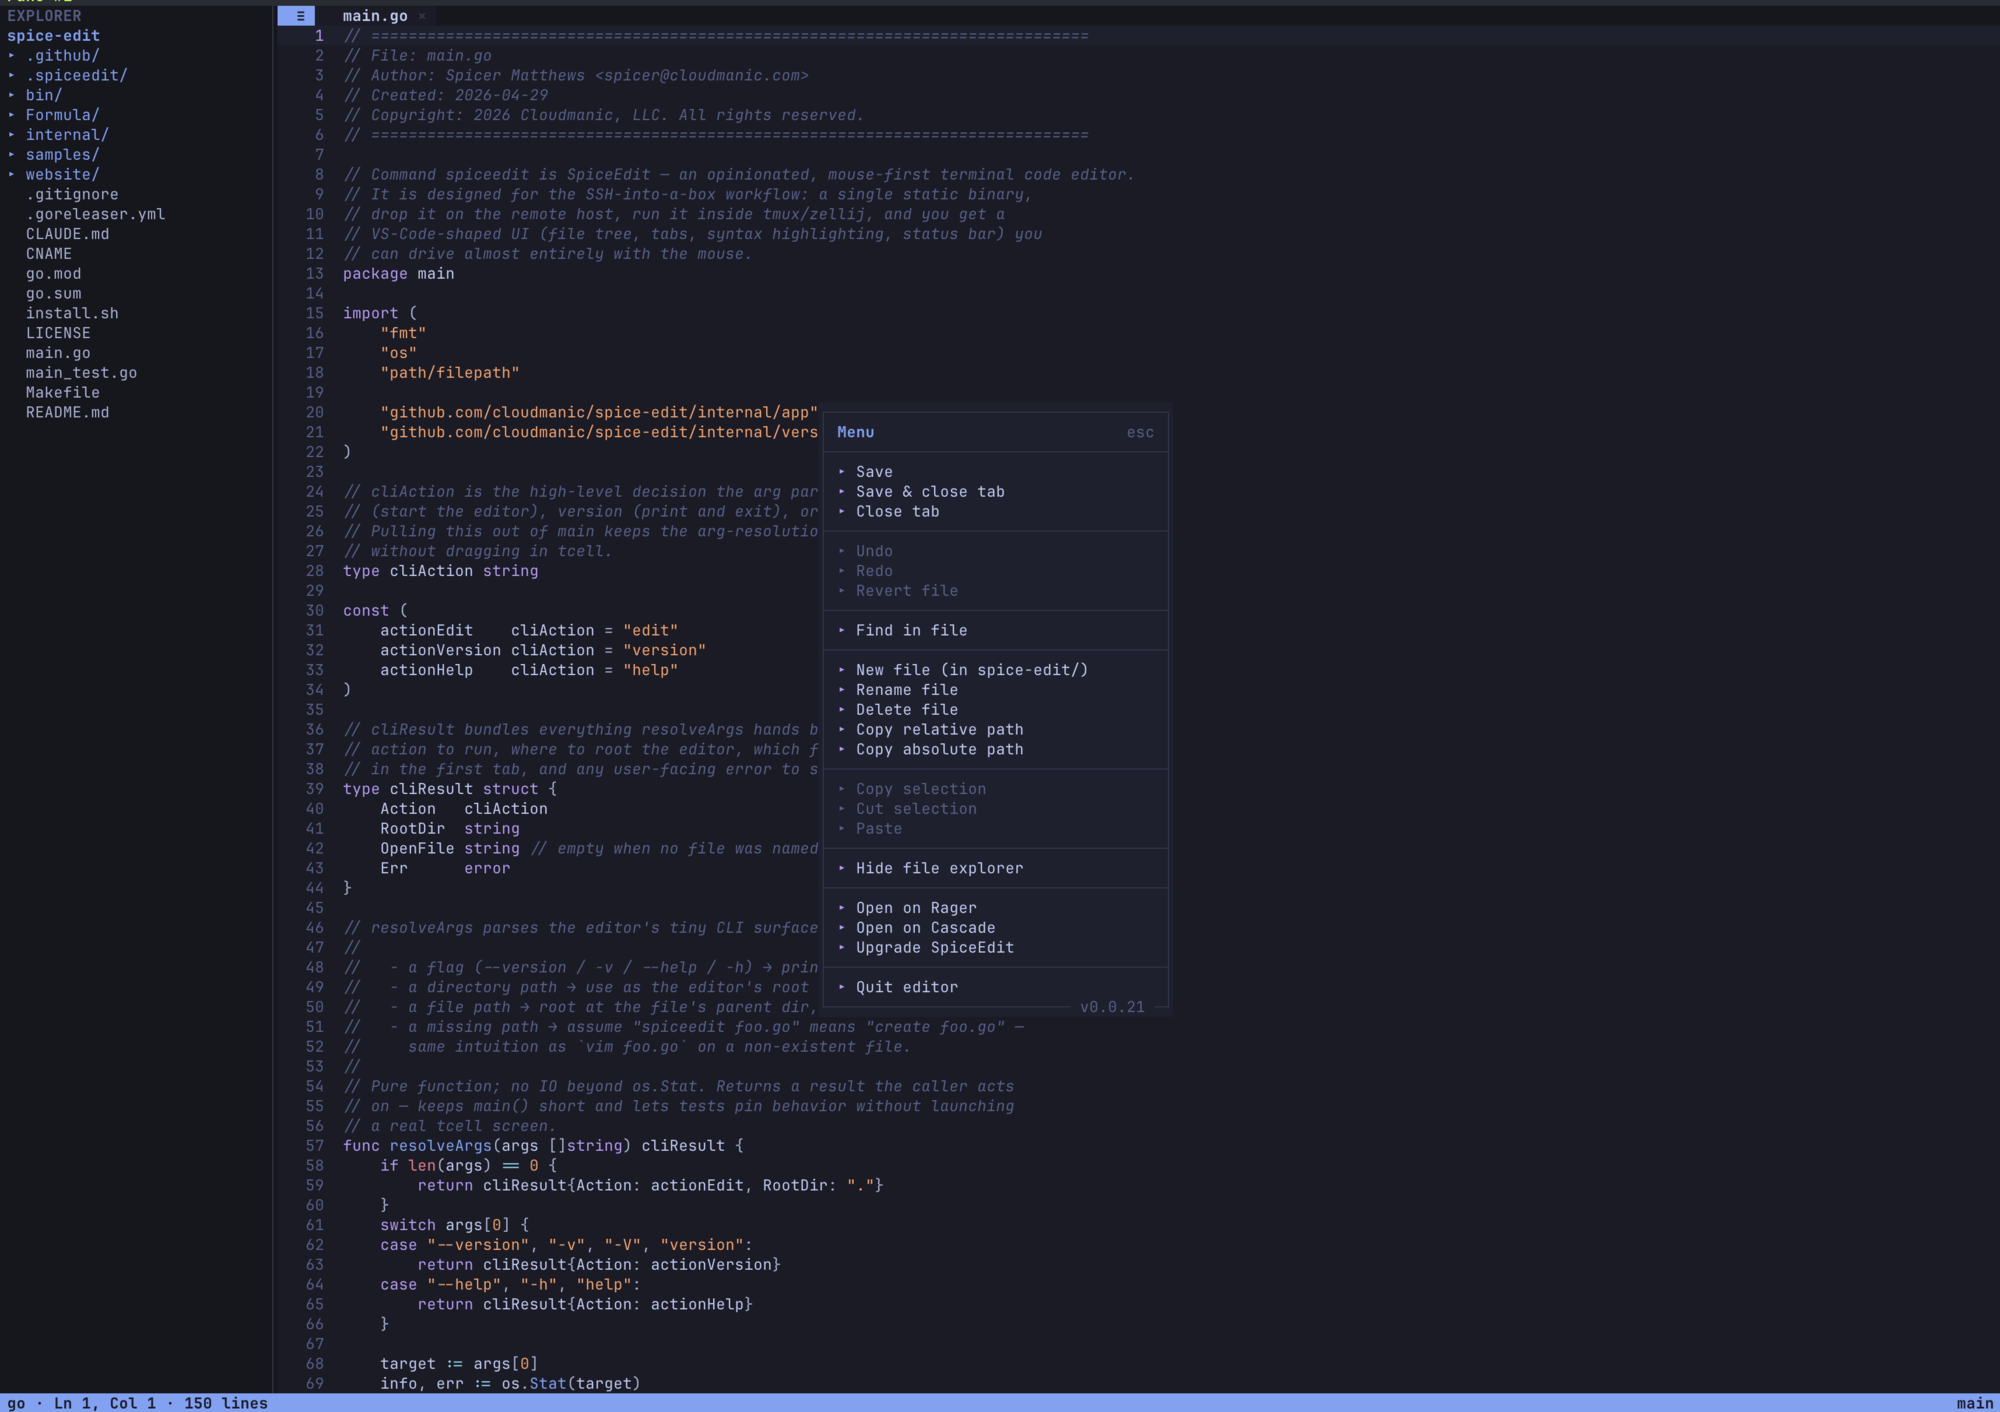Image resolution: width=2000 pixels, height=1412 pixels.
Task: Choose Save in the menu
Action: click(874, 472)
